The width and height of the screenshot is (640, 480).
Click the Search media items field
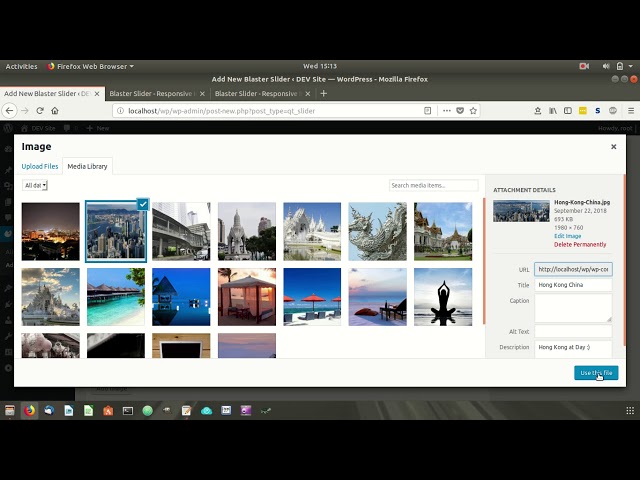(x=433, y=185)
